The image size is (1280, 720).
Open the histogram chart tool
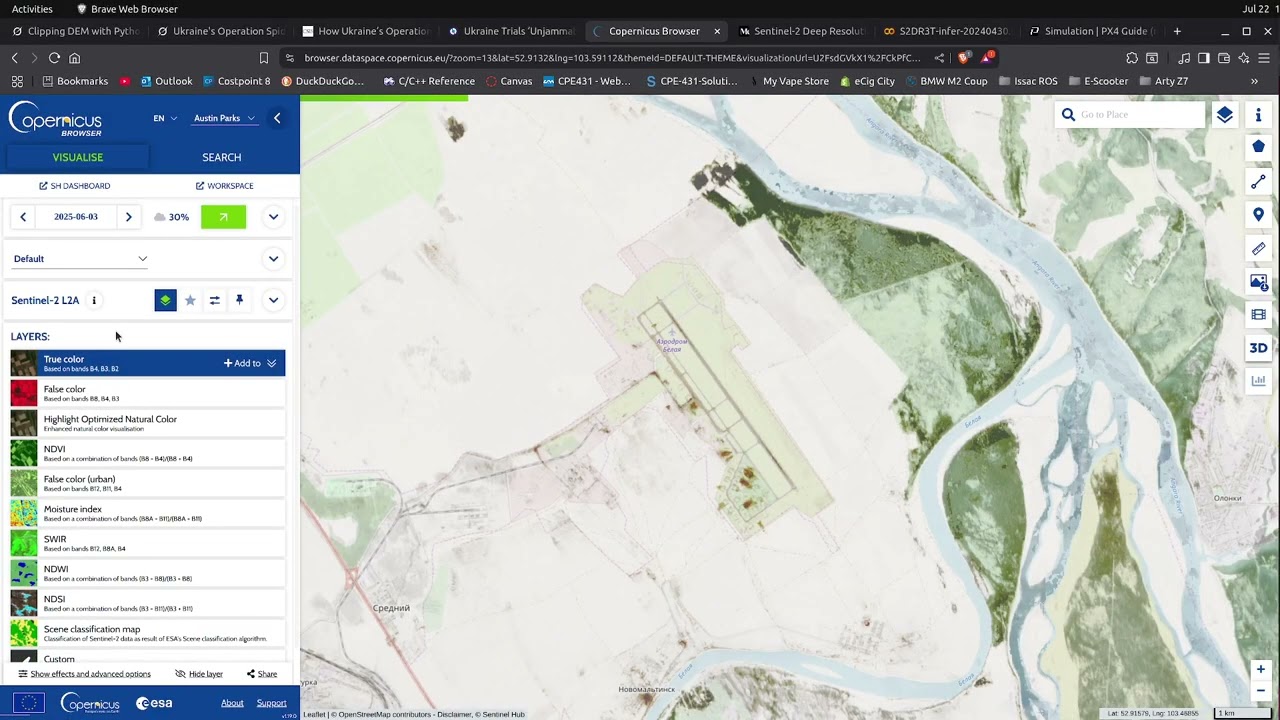tap(1258, 381)
